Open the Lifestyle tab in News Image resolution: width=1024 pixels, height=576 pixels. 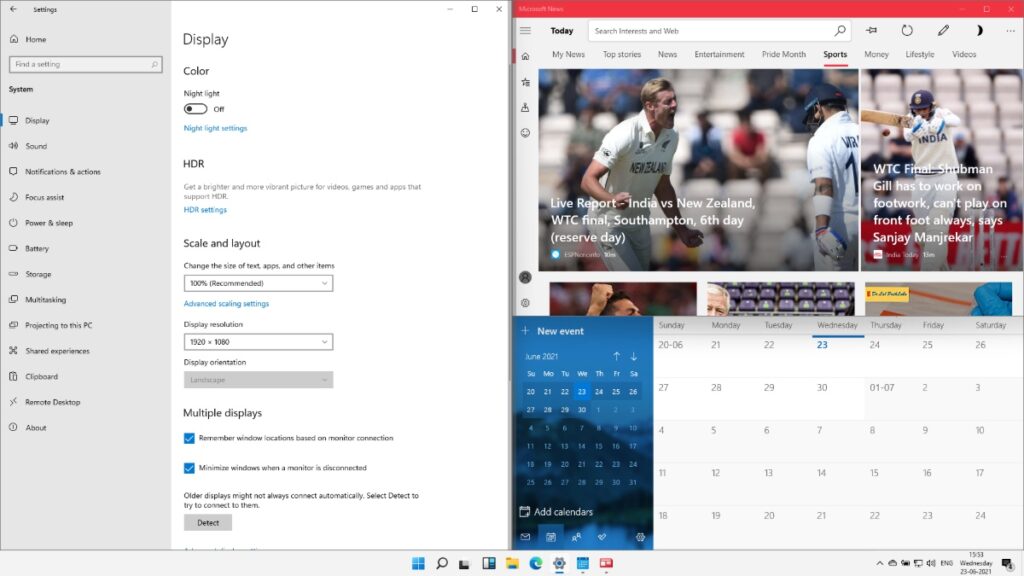(920, 54)
